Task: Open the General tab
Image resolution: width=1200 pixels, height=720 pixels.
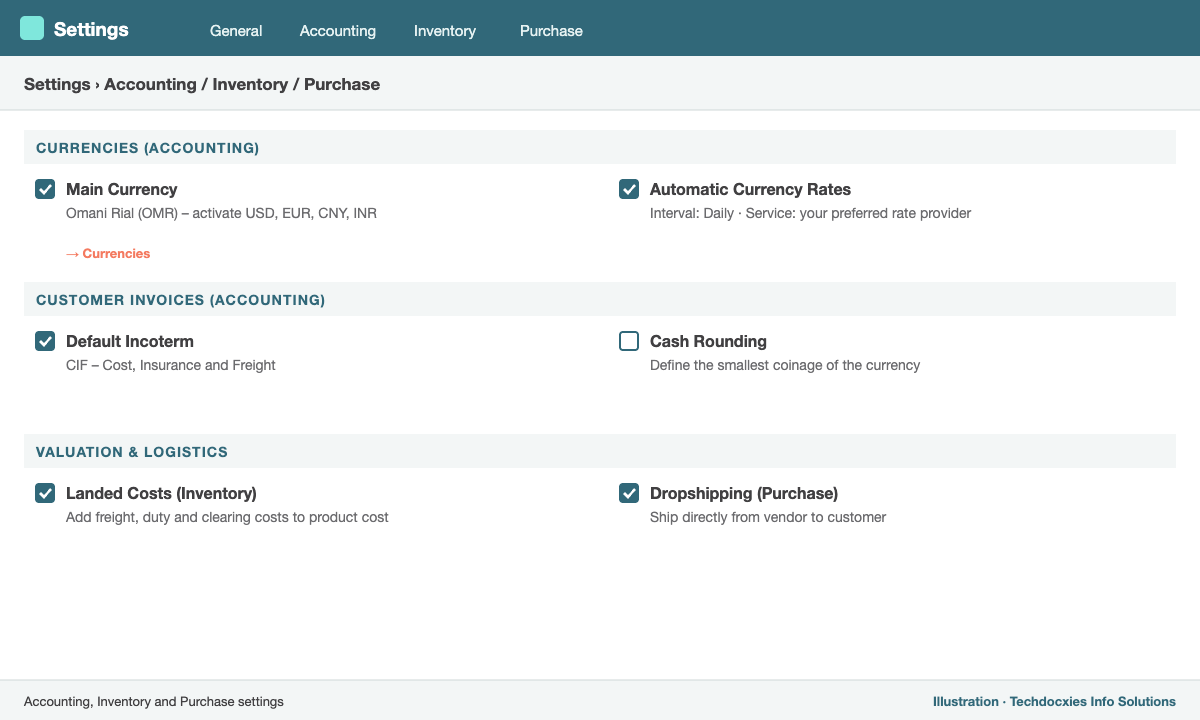Action: pos(236,31)
